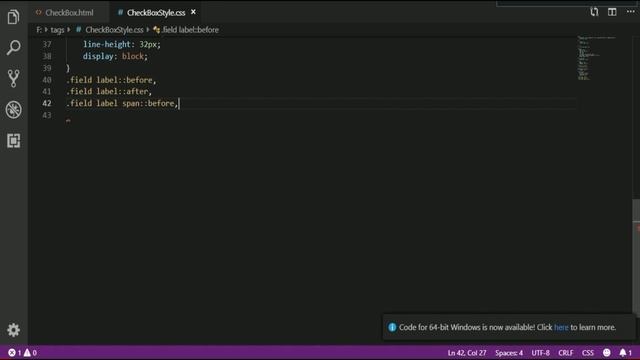Viewport: 640px width, 360px height.
Task: Click line number 42 in gutter
Action: click(x=47, y=103)
